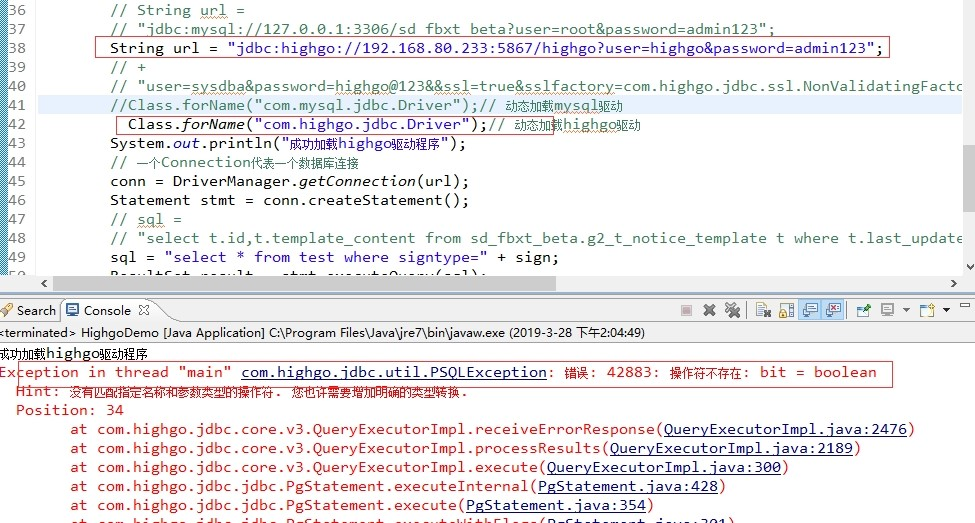Screen dimensions: 975x523
Task: Click the editor horizontal scrollbar thumb
Action: [x=304, y=284]
